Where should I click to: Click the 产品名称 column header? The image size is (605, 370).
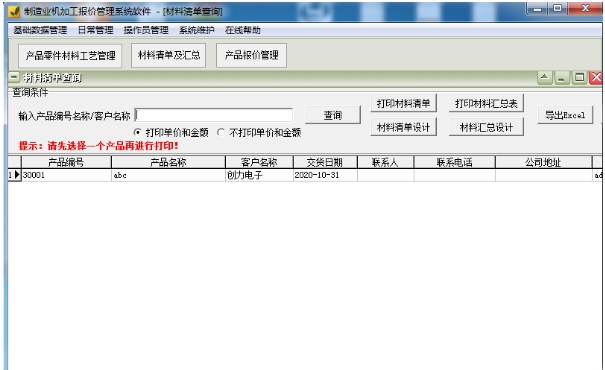point(168,162)
